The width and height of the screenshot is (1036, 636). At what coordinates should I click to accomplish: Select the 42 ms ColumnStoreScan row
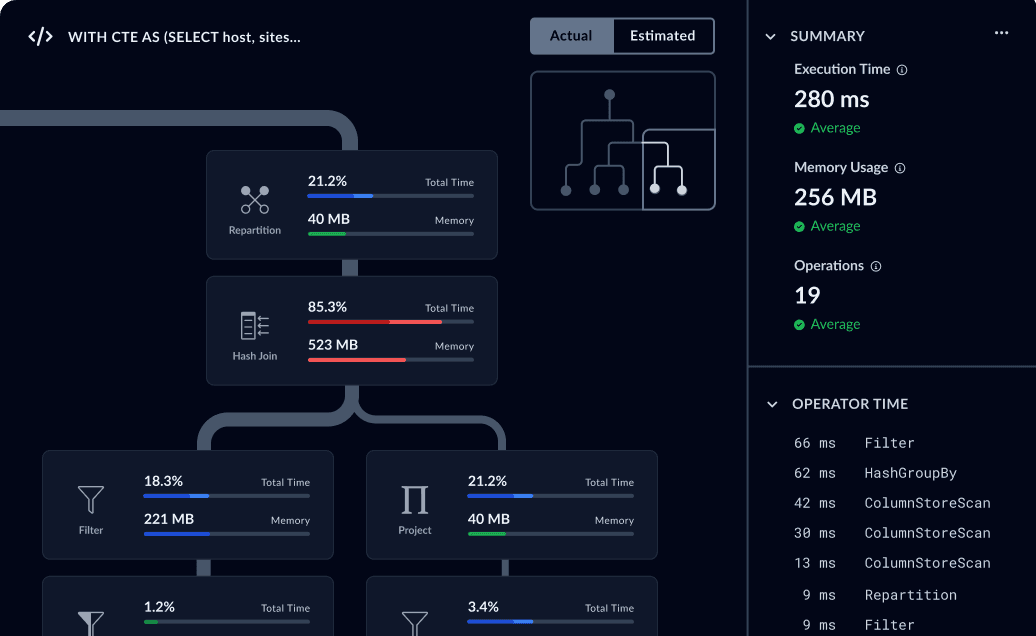[x=892, y=503]
